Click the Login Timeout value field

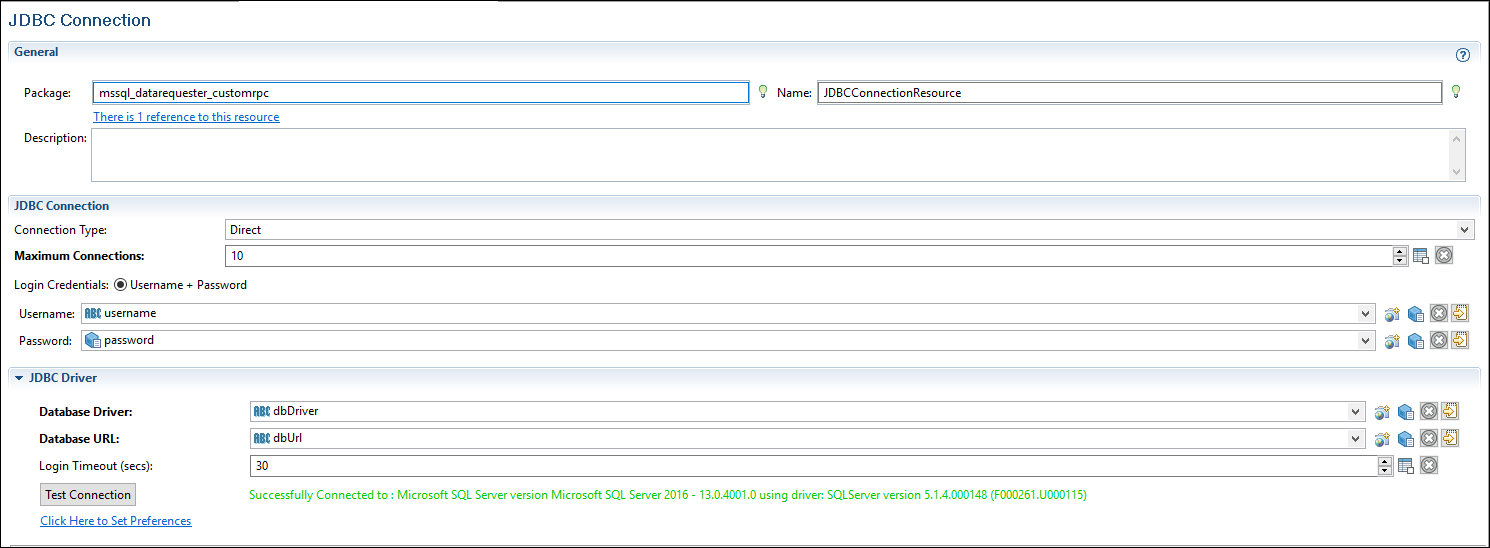(814, 466)
